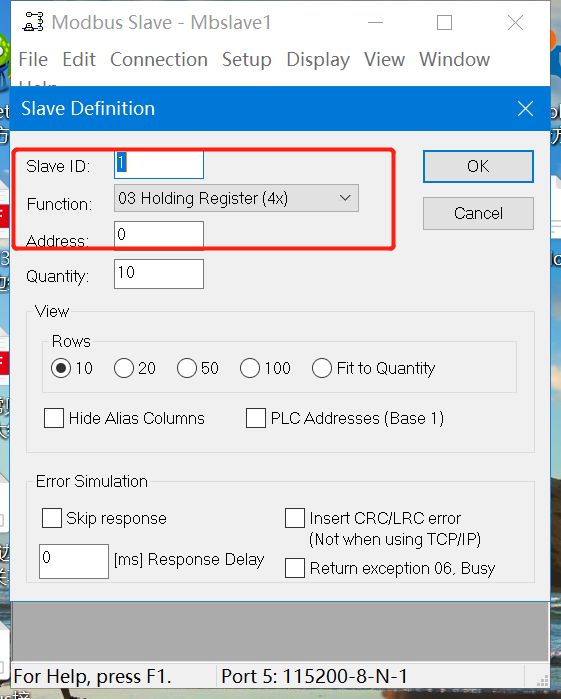Click the Cancel button
Screen dimensions: 561x699
coord(478,214)
